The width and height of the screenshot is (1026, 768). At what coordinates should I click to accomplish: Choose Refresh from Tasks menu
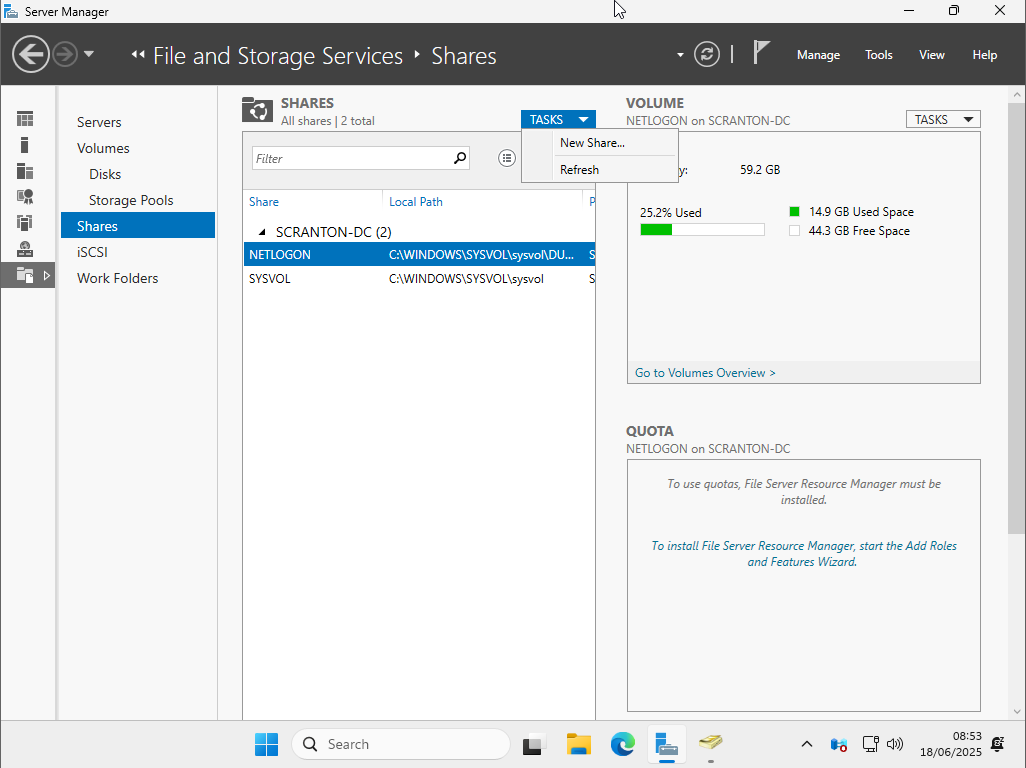point(579,170)
